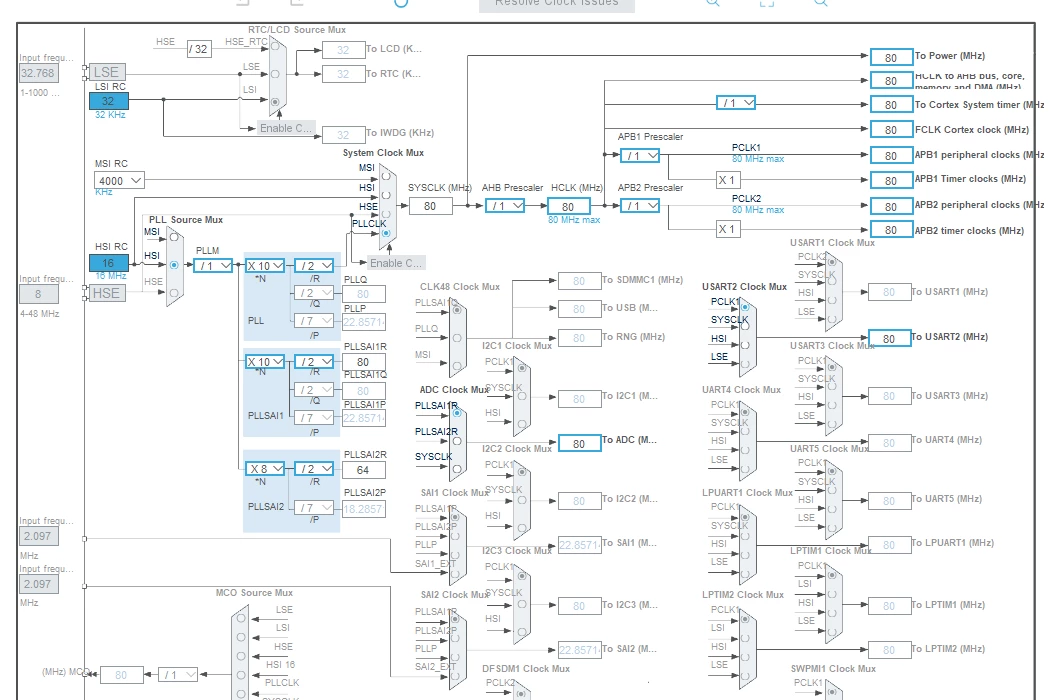Click Resolve Clock Issues button
This screenshot has height=700, width=1053.
pos(557,4)
